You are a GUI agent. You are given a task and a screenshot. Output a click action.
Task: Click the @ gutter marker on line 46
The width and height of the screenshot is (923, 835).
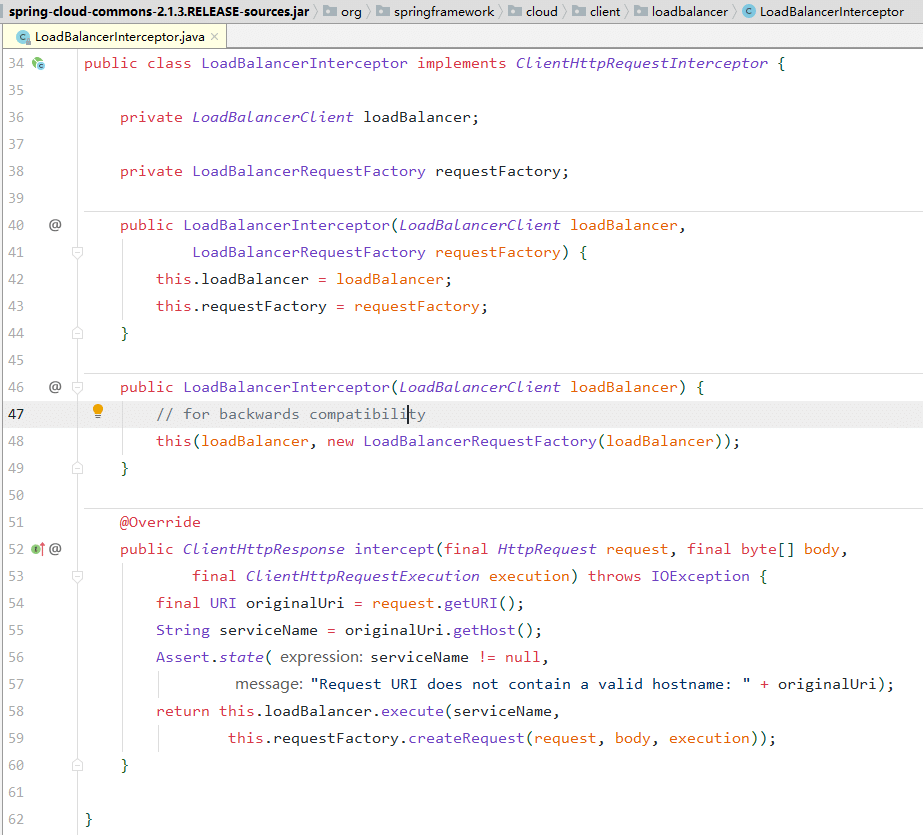55,387
